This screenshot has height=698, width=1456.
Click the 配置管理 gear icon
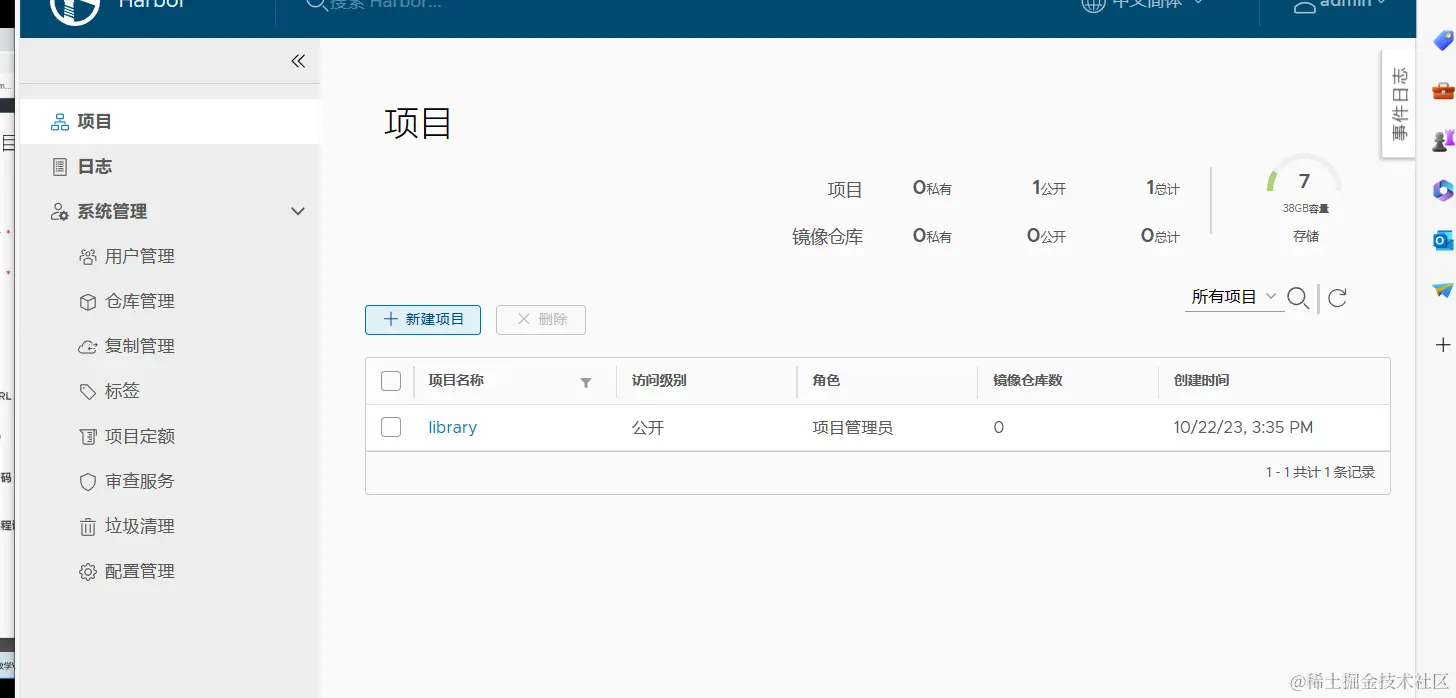point(88,572)
